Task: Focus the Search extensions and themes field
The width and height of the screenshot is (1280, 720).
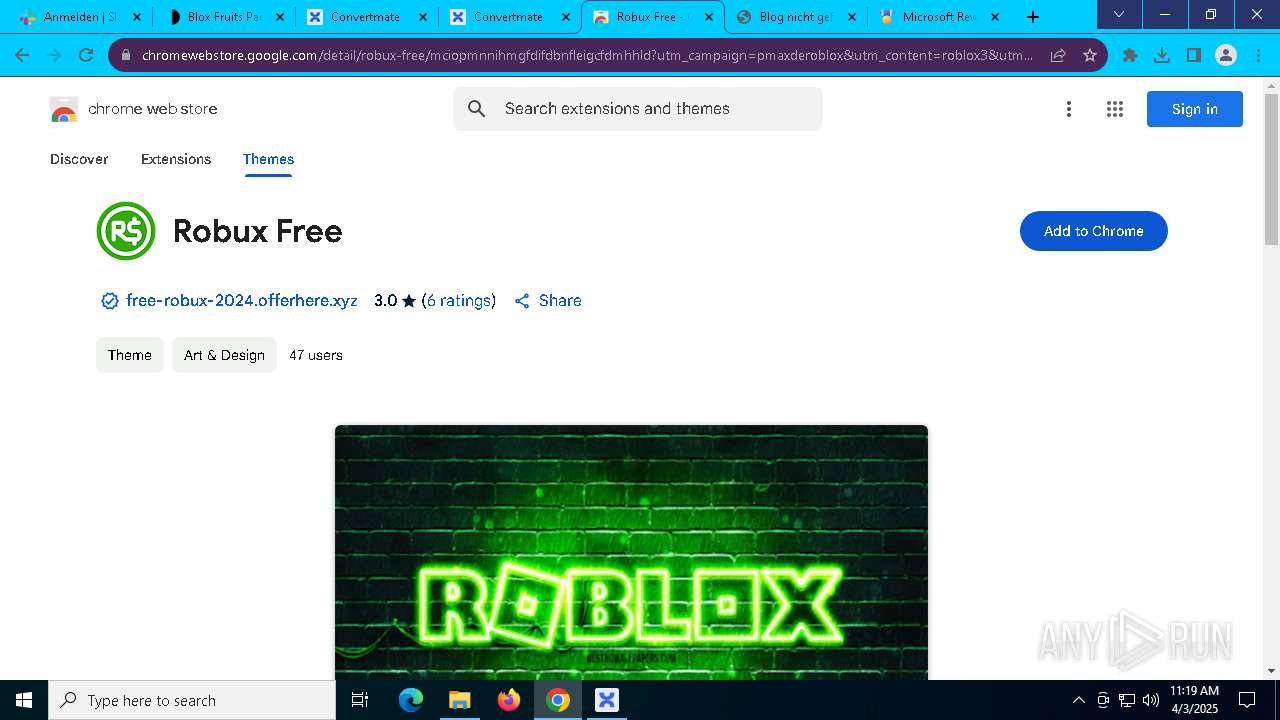Action: coord(638,109)
